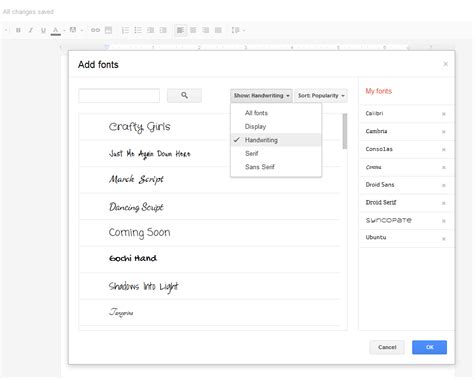474x379 pixels.
Task: Click the Cancel button
Action: (387, 347)
